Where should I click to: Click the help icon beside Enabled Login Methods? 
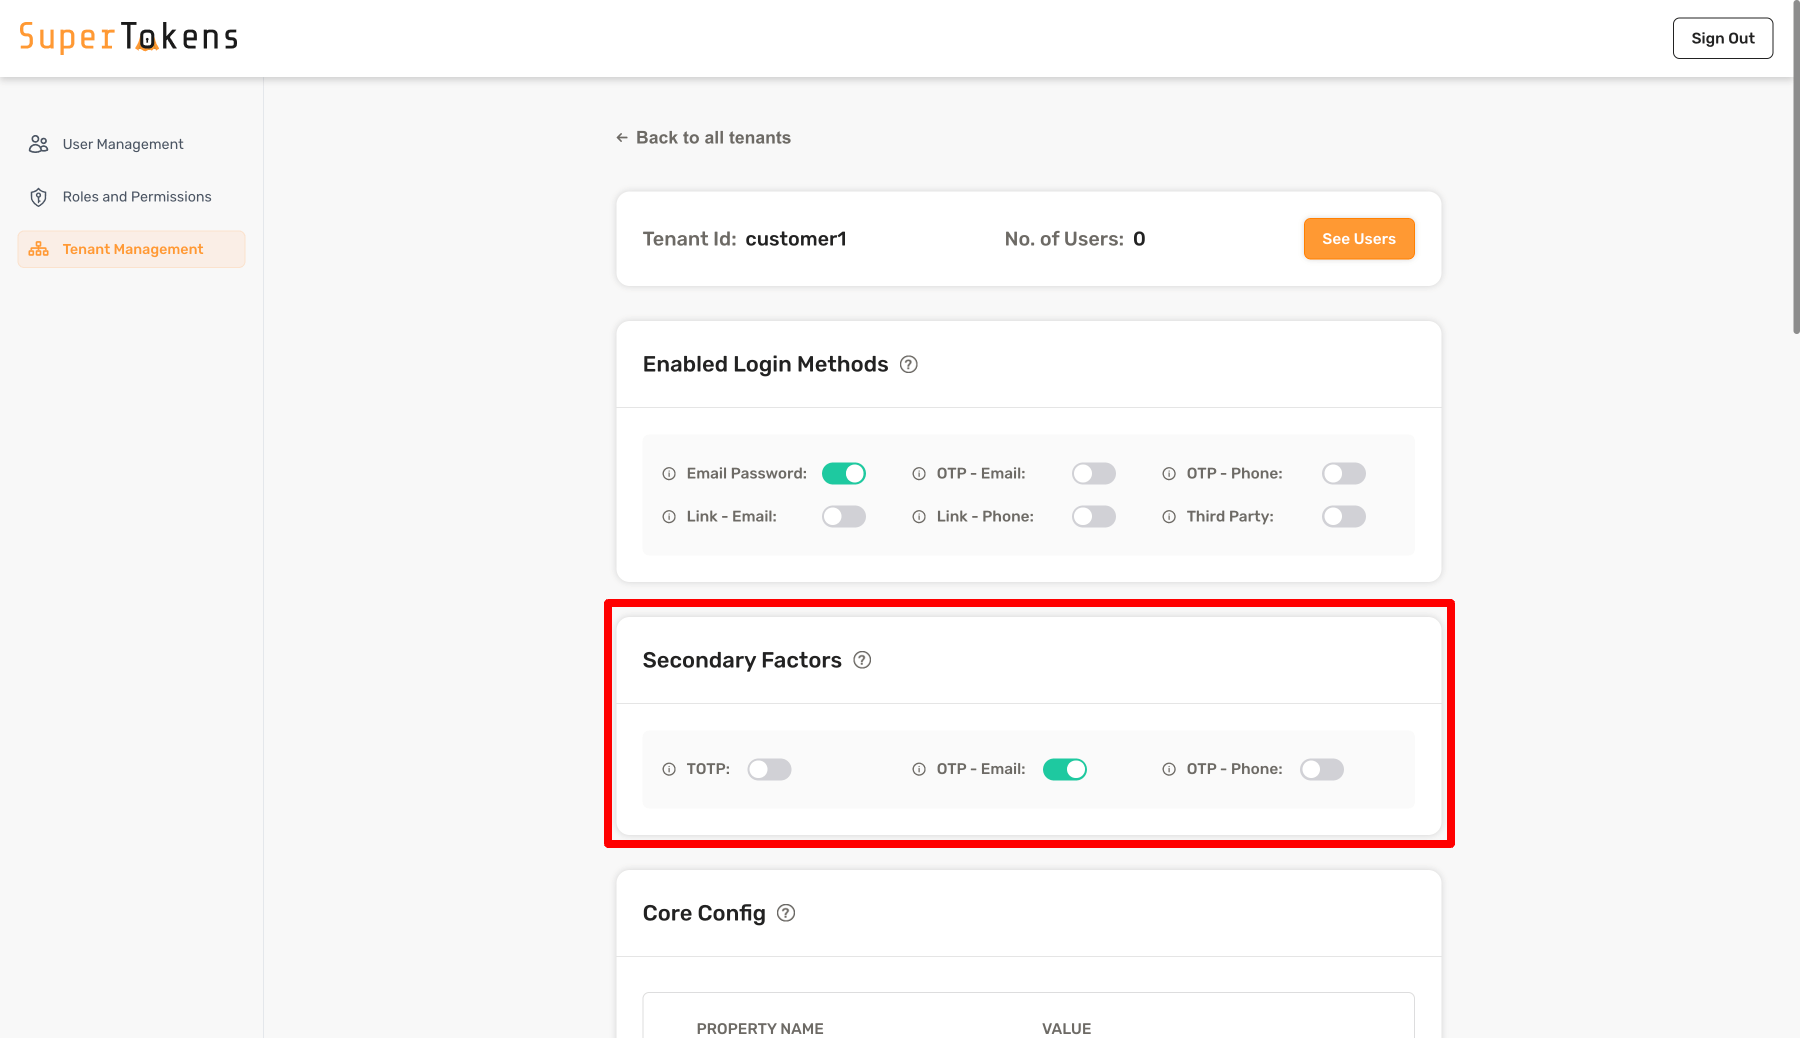[x=908, y=365]
